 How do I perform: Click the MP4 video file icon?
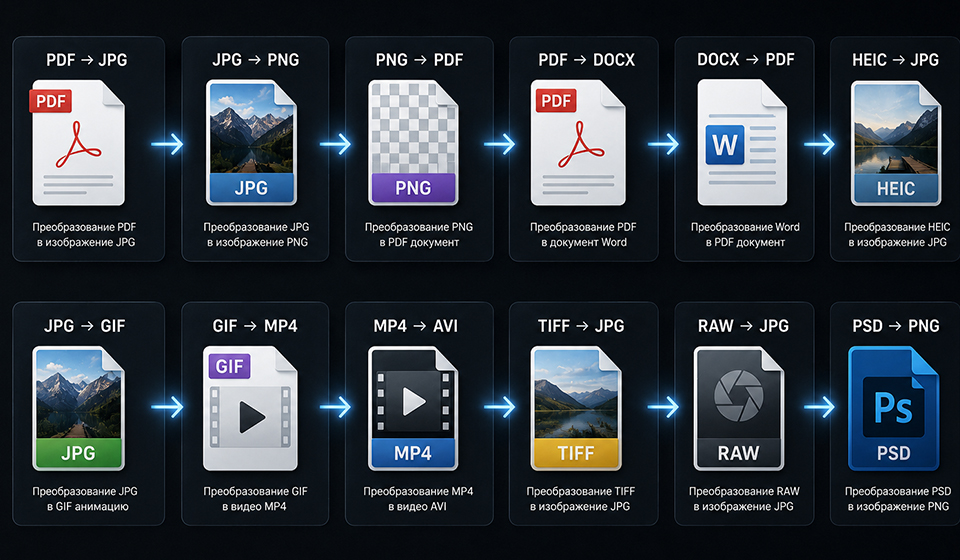coord(413,408)
